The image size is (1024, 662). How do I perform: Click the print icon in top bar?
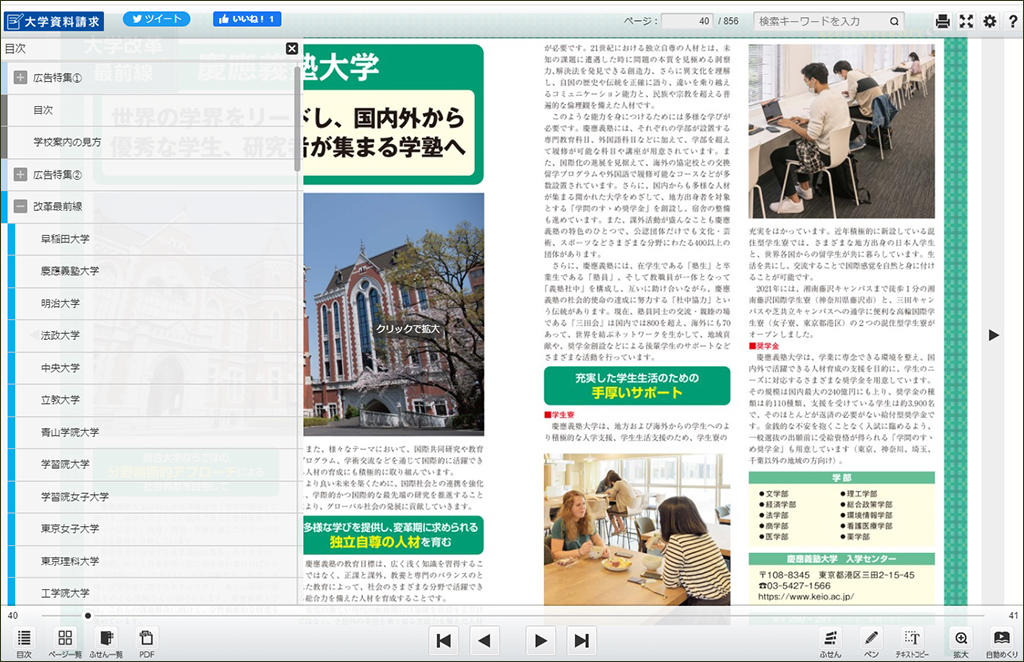(942, 21)
